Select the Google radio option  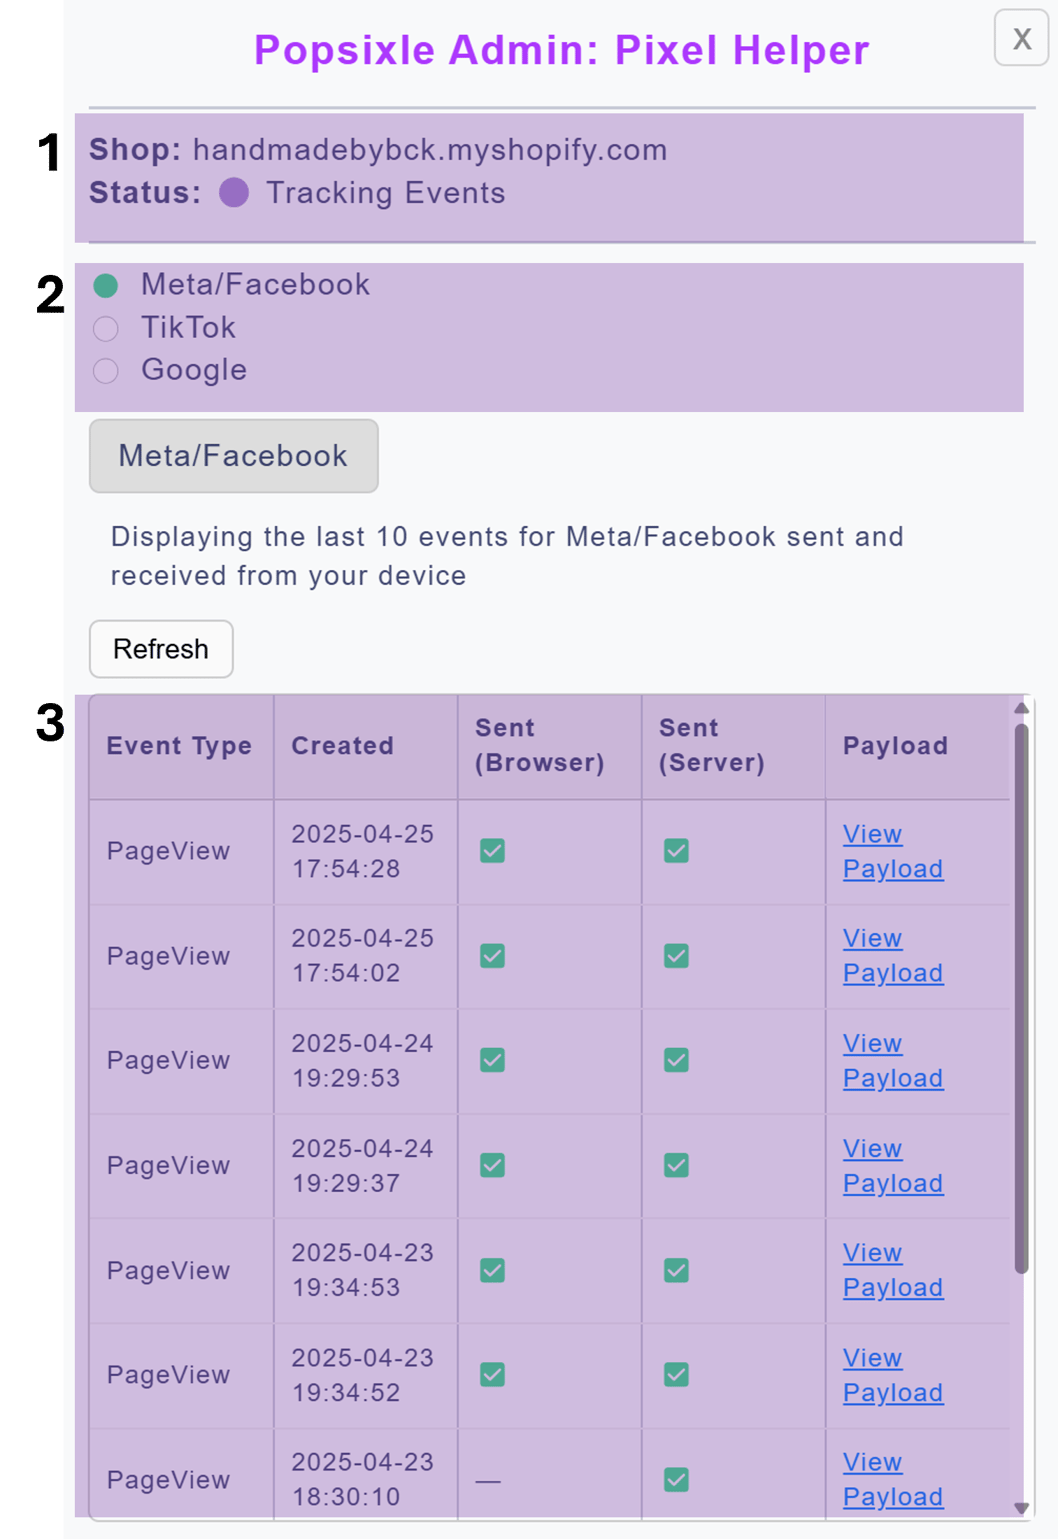[106, 371]
